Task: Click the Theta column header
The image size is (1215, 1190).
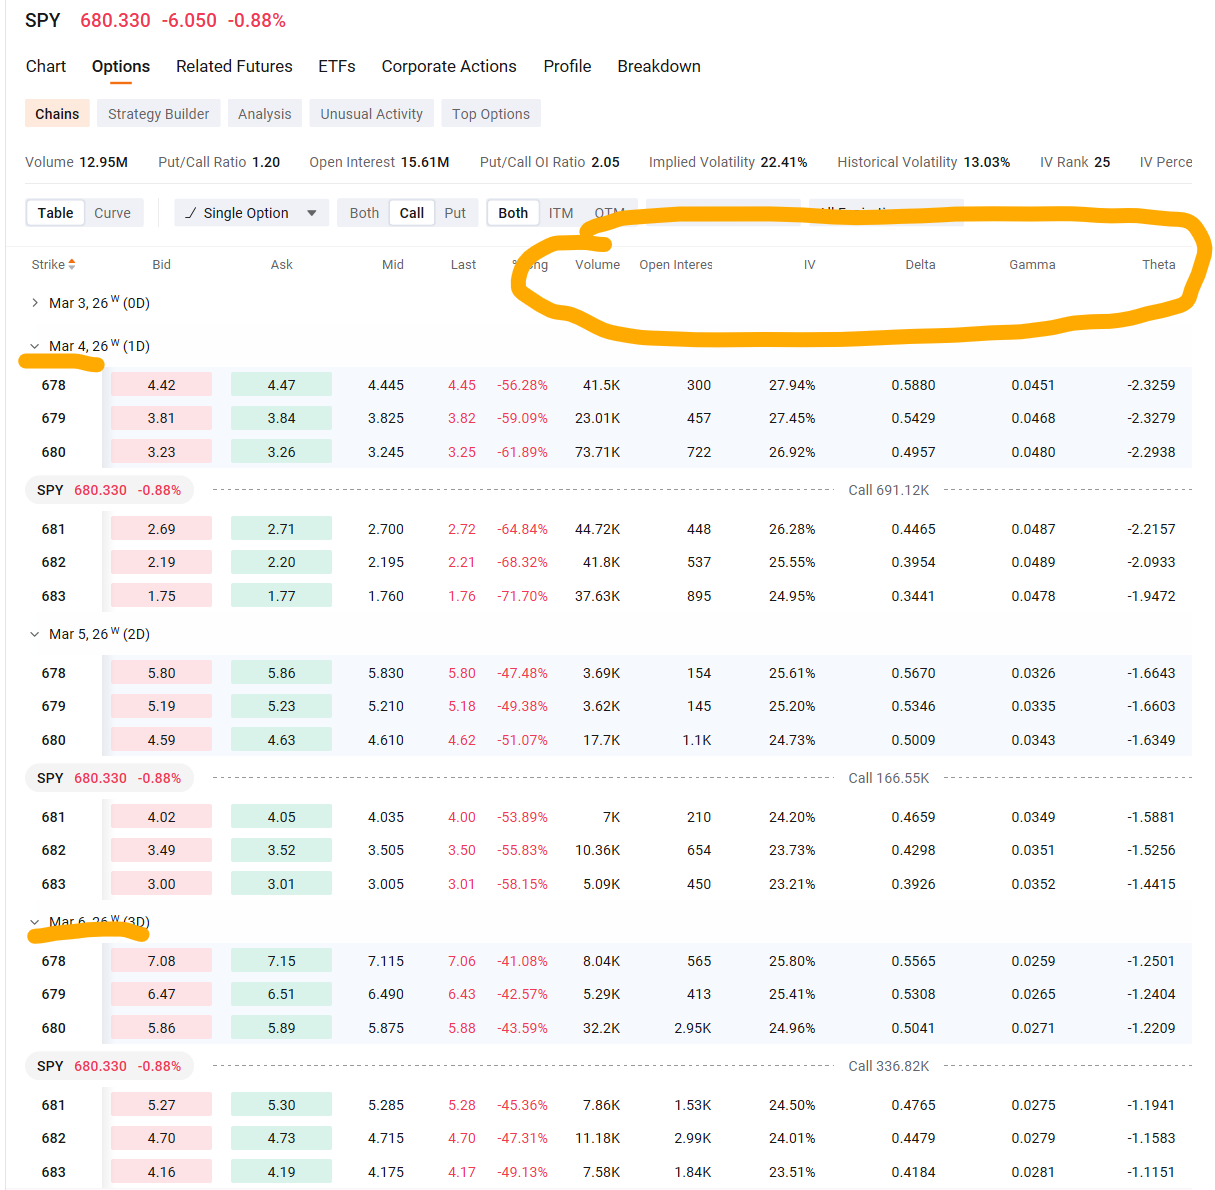Action: click(1158, 265)
